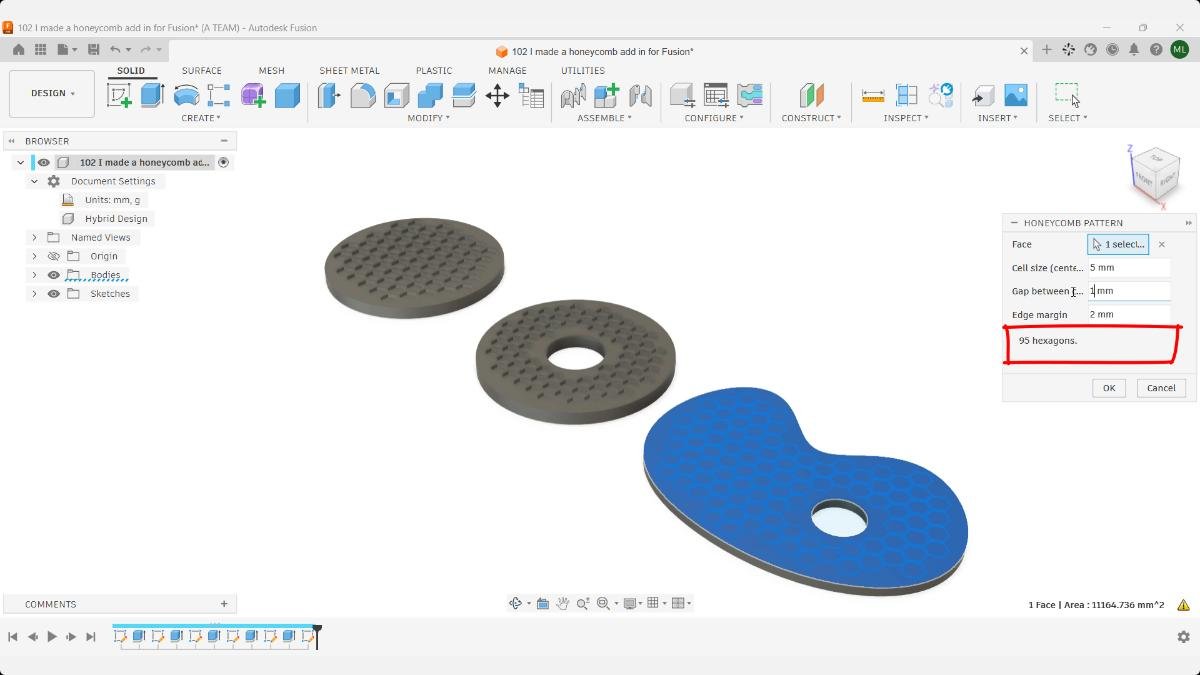1200x675 pixels.
Task: Select the Move/Copy arrows tool
Action: pyautogui.click(x=497, y=95)
